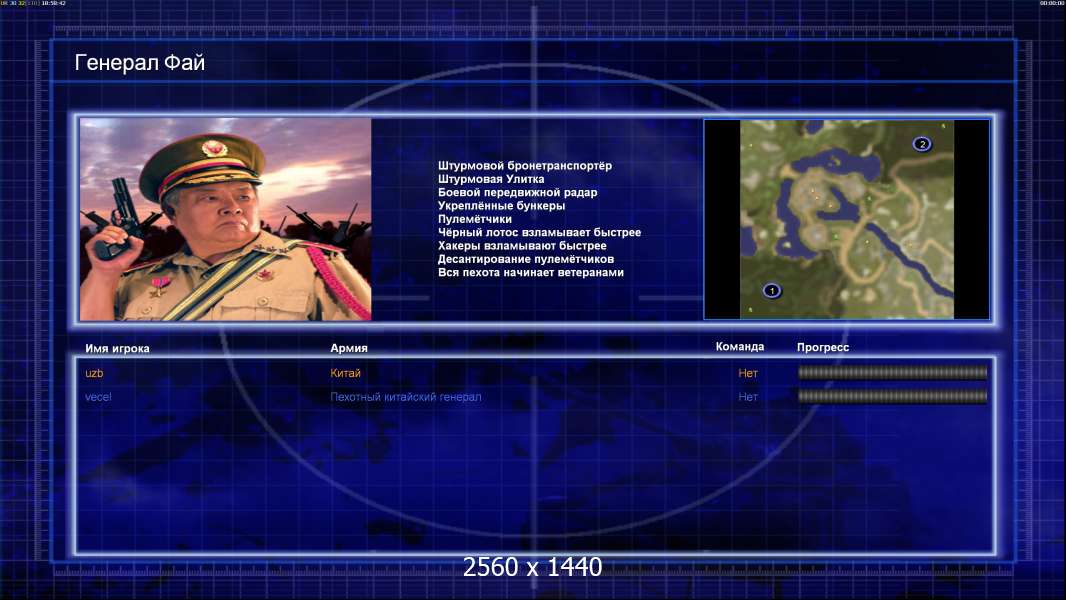The height and width of the screenshot is (600, 1066).
Task: Click start position marker 1 on minimap
Action: (772, 291)
